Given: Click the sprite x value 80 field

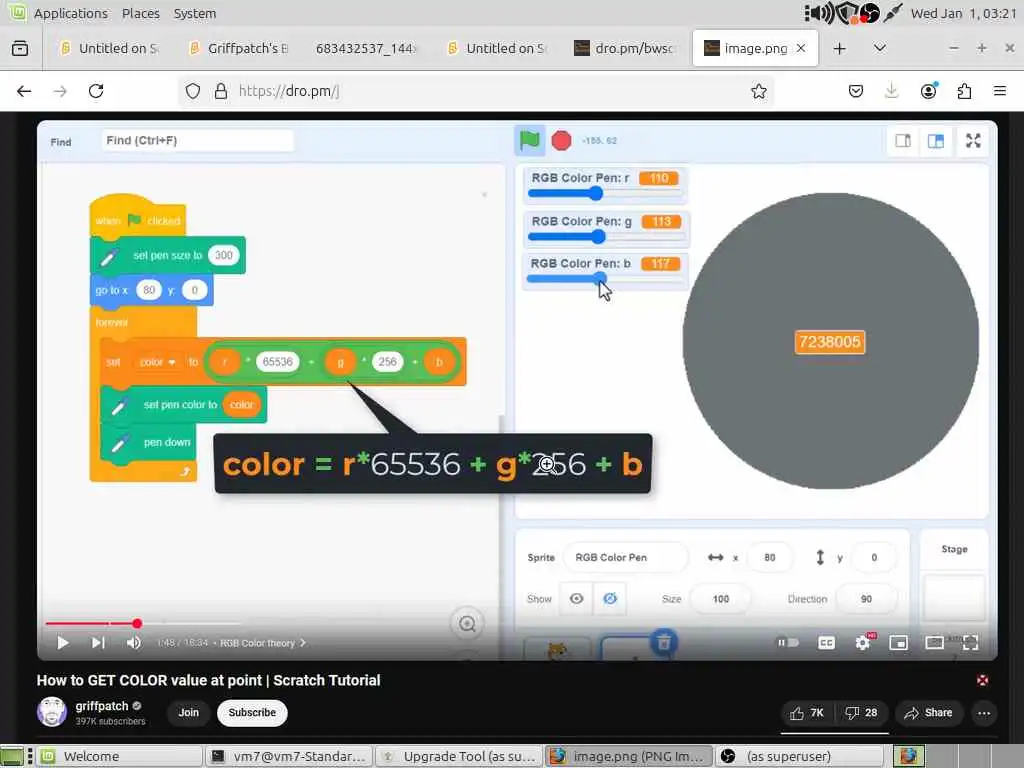Looking at the screenshot, I should (x=770, y=558).
